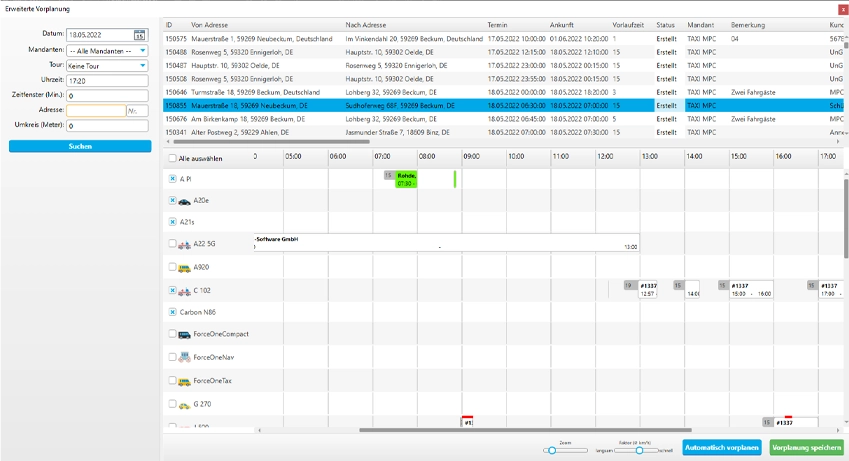Screen dimensions: 849x461
Task: Sort by the Ankunft column header
Action: click(561, 25)
